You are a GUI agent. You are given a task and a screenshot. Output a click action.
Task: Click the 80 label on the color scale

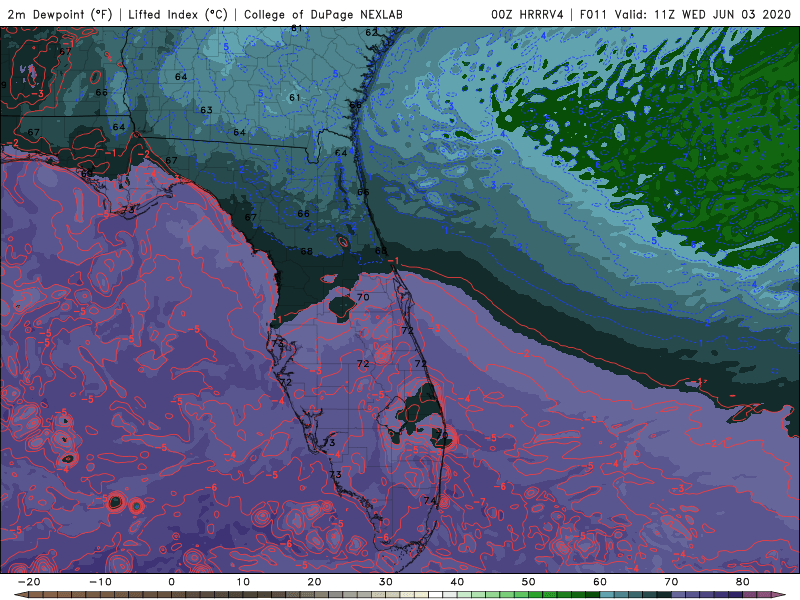pyautogui.click(x=743, y=582)
